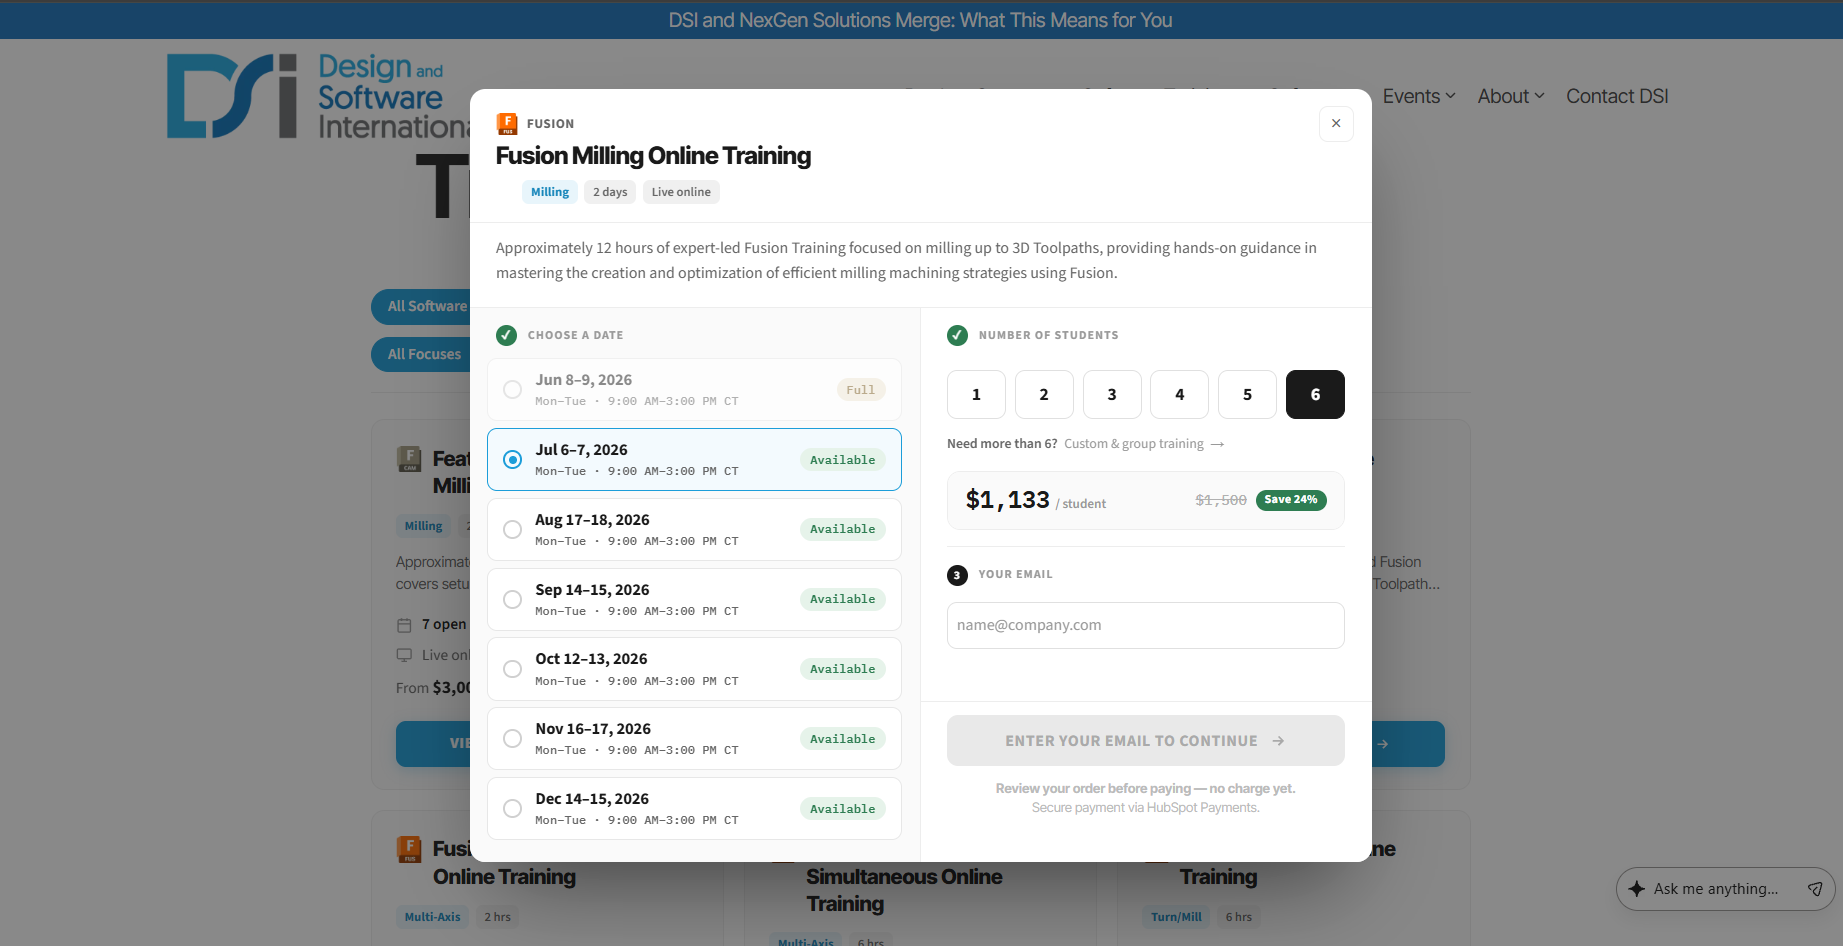1843x946 pixels.
Task: Click the struck-through $1,500 price
Action: (x=1221, y=500)
